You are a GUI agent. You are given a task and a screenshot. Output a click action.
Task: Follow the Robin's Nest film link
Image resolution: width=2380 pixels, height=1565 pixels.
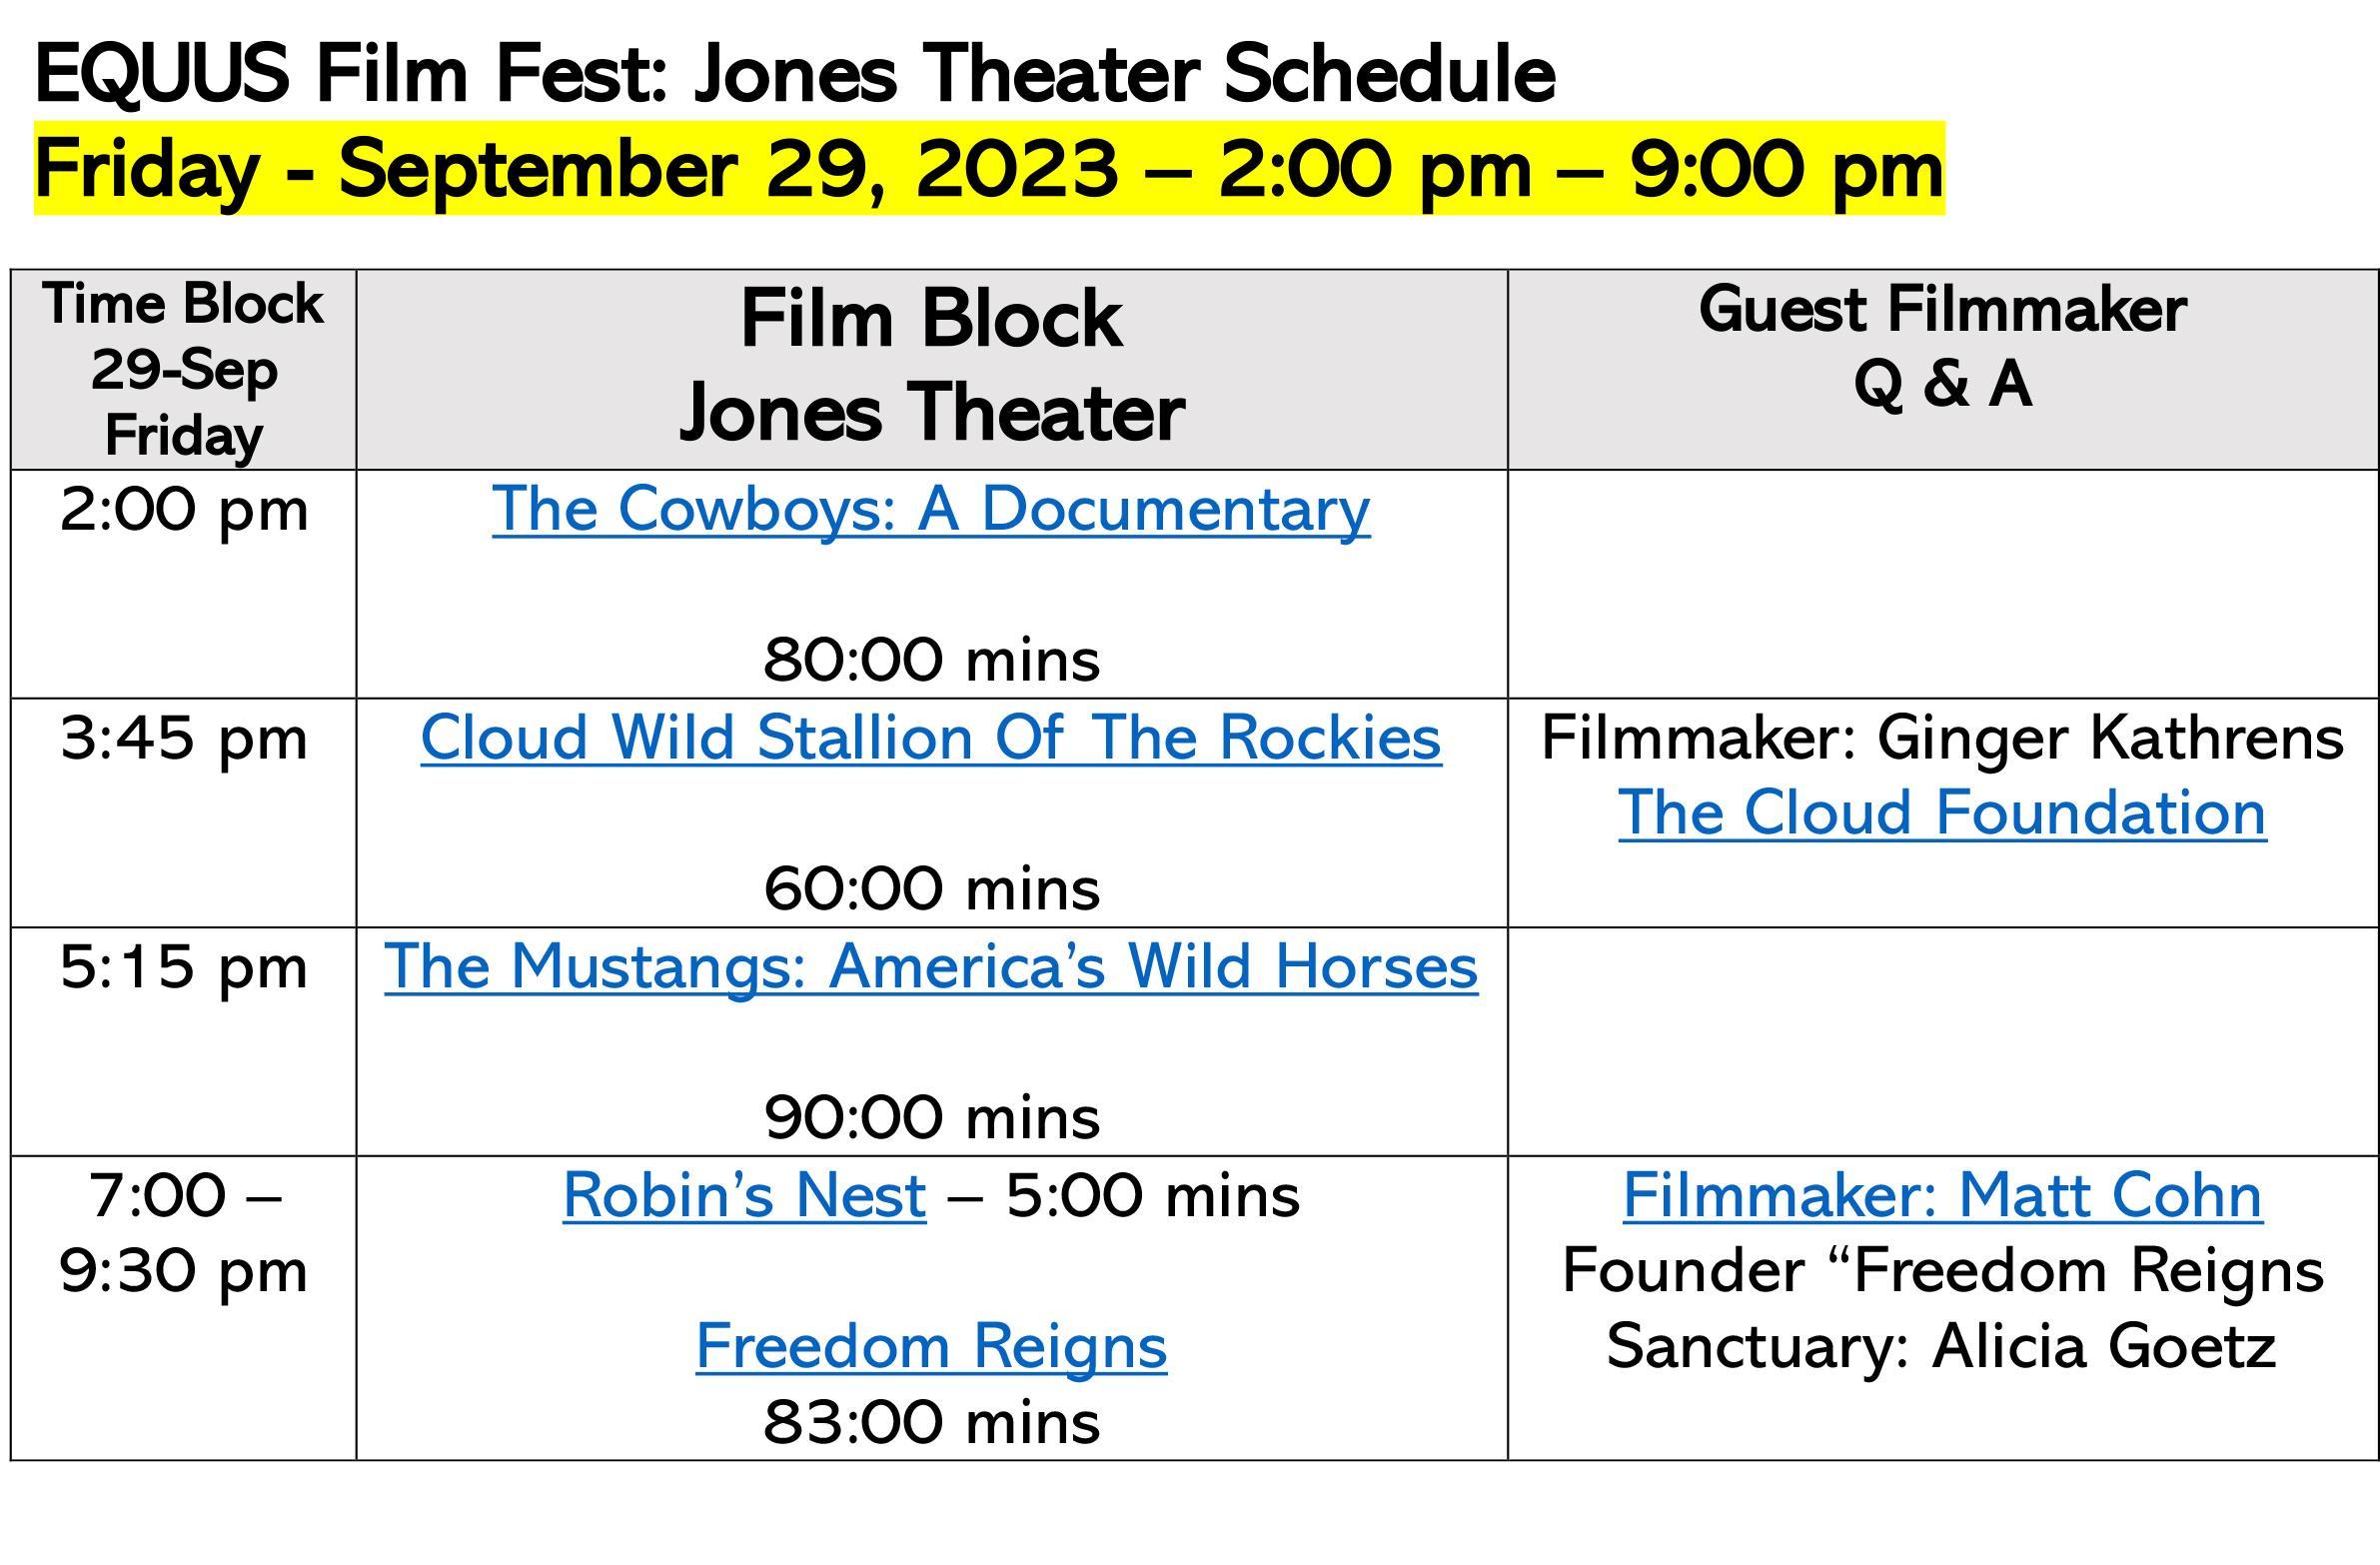point(744,1195)
